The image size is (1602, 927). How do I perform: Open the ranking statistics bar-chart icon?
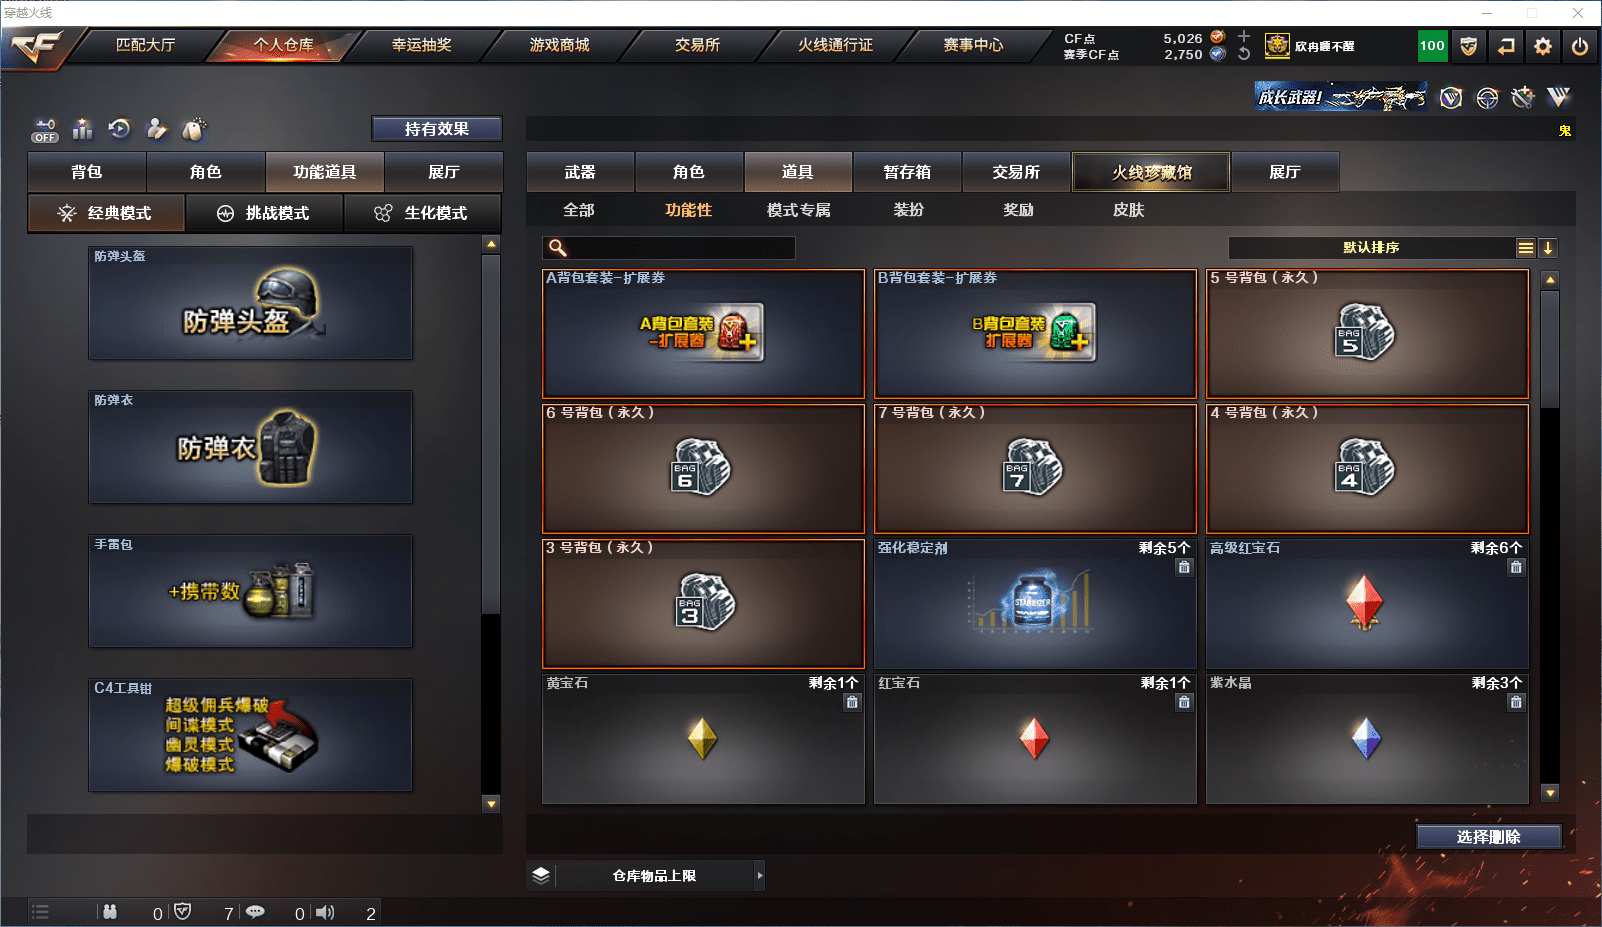pyautogui.click(x=83, y=129)
